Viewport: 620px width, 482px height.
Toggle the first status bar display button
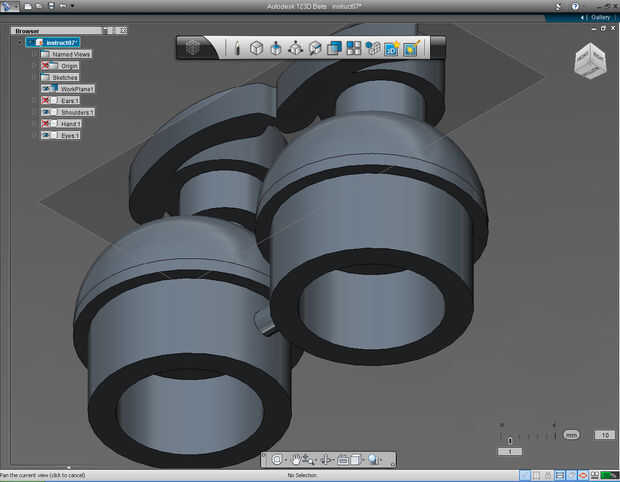click(x=524, y=475)
